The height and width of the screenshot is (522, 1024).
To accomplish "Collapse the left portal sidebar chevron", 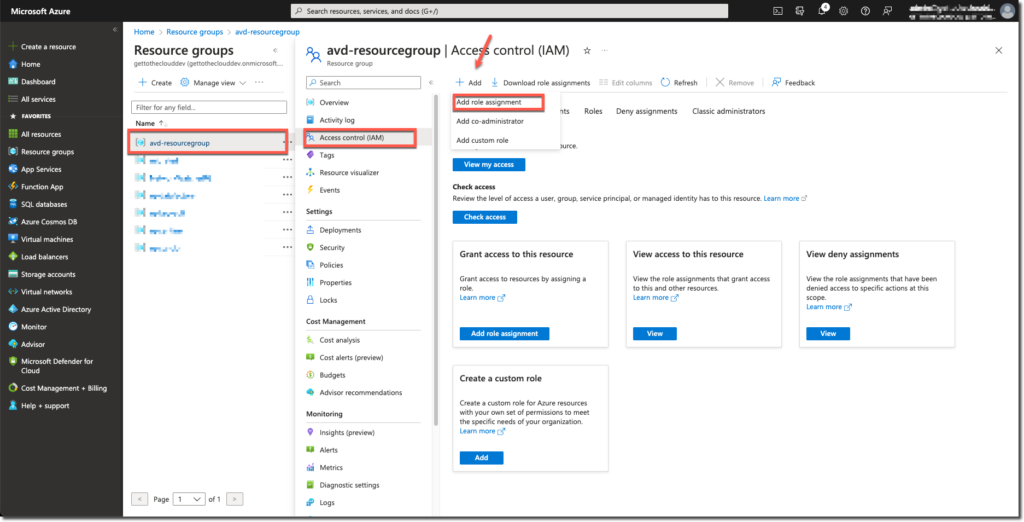I will [x=115, y=29].
